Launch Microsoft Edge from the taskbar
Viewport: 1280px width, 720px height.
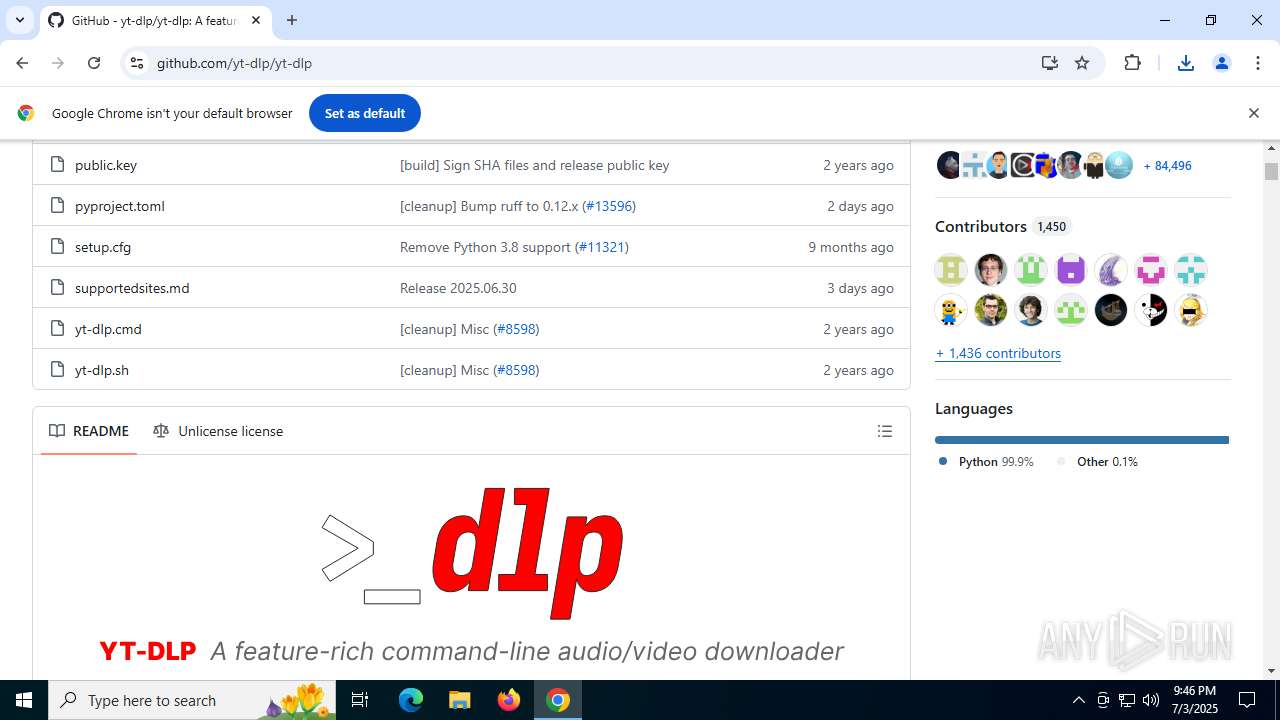411,700
